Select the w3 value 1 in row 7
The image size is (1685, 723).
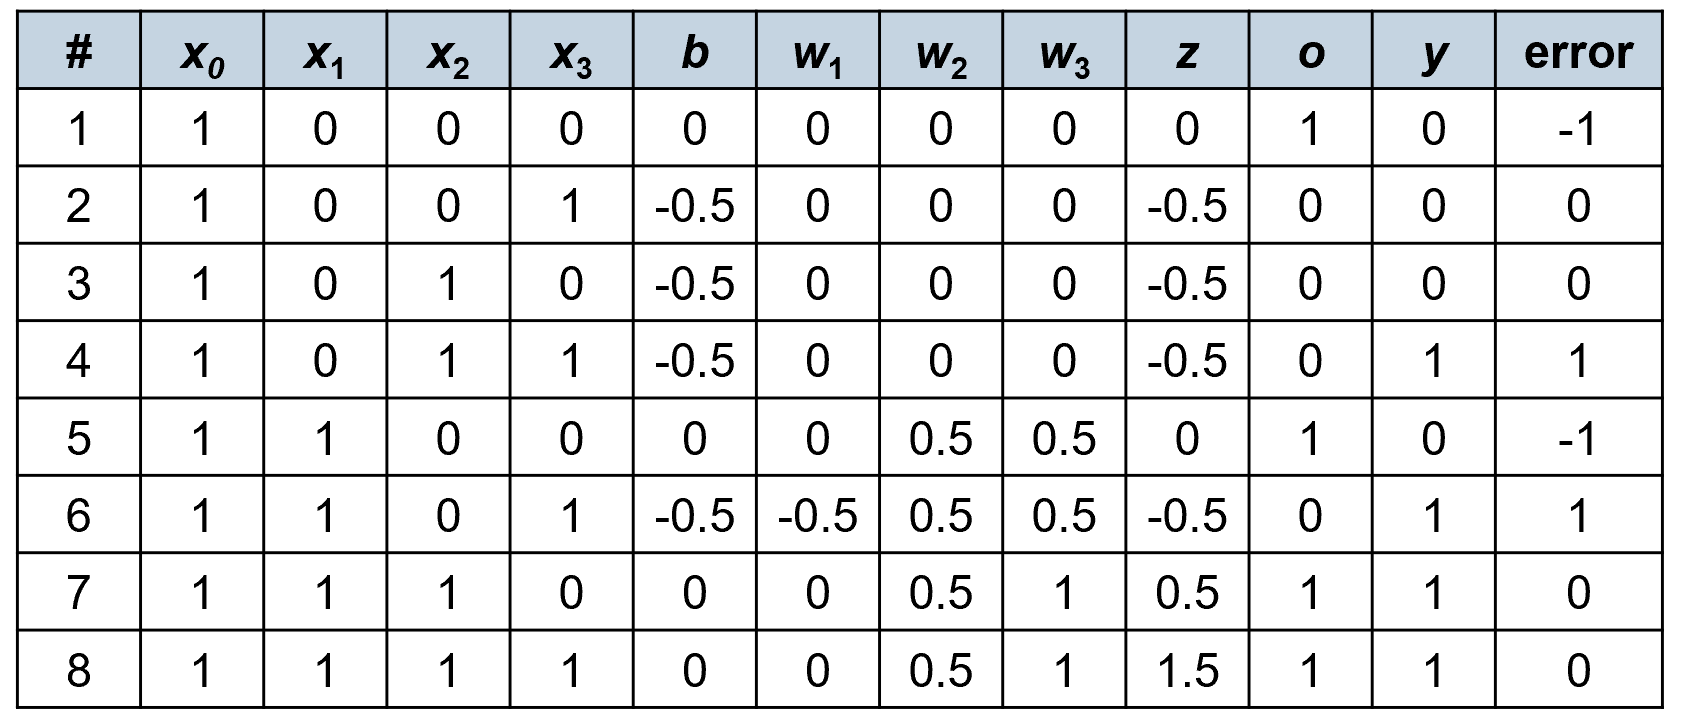click(1064, 593)
